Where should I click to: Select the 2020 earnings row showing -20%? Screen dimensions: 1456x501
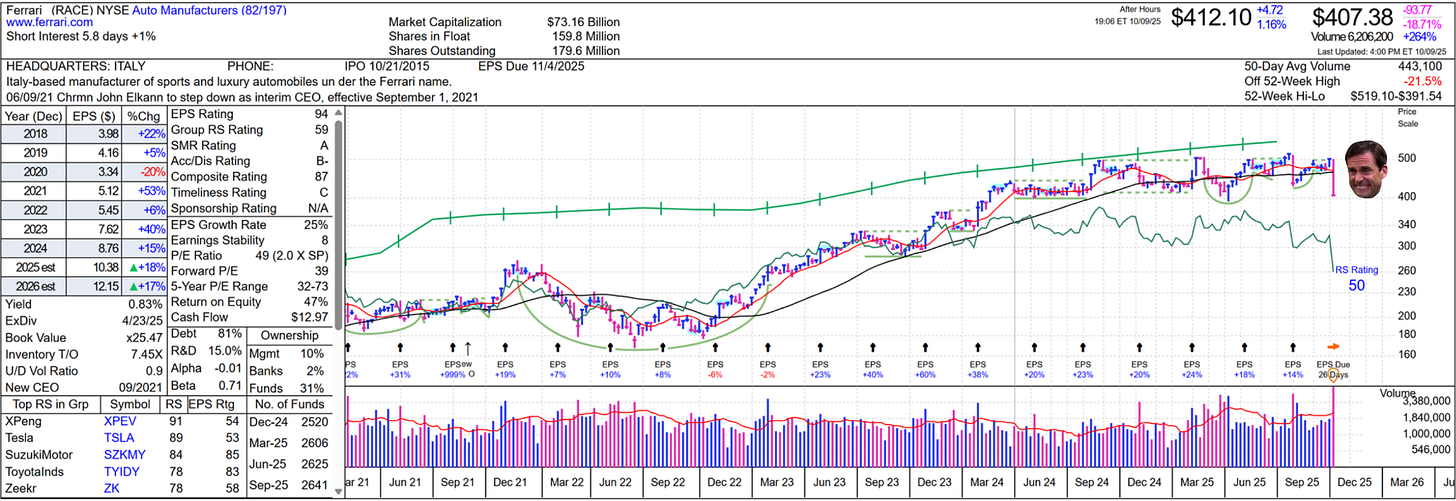coord(83,173)
